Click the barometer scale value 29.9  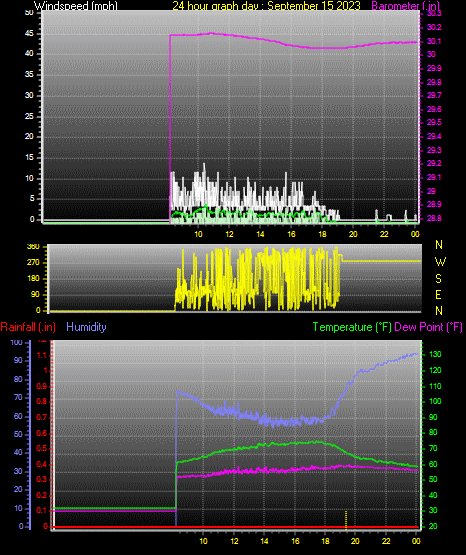click(x=434, y=68)
